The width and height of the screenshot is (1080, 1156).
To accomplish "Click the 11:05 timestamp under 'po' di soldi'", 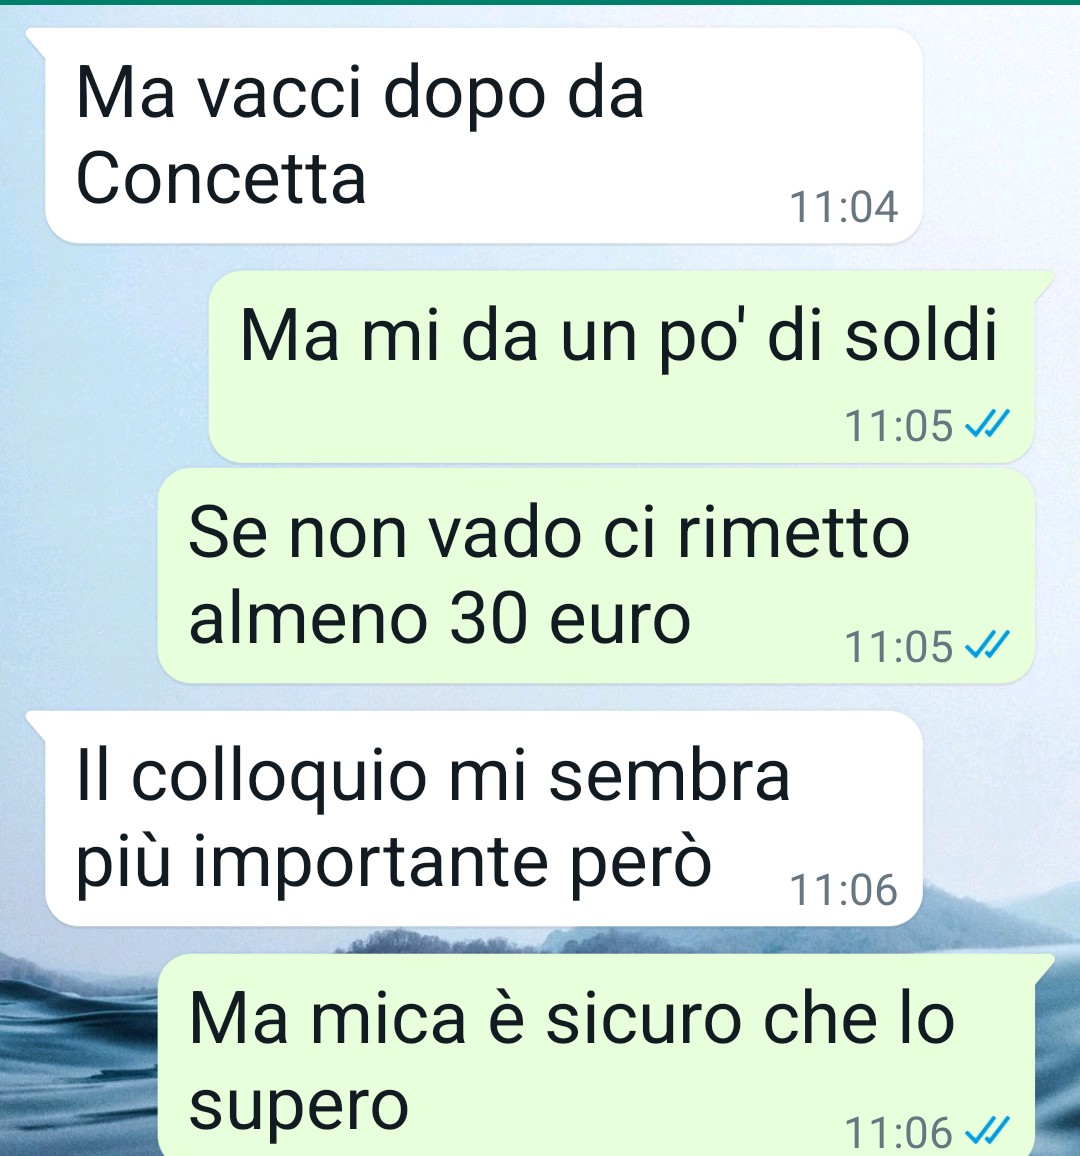I will click(x=899, y=425).
